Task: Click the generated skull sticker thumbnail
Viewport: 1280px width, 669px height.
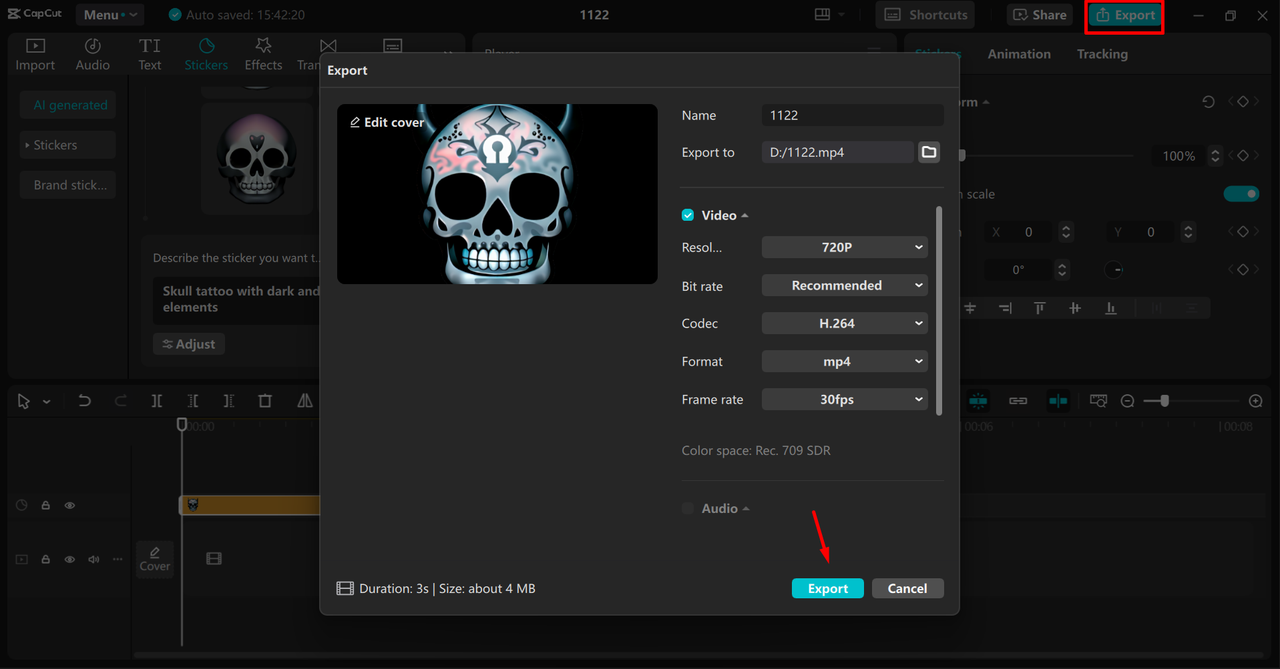Action: click(x=257, y=158)
